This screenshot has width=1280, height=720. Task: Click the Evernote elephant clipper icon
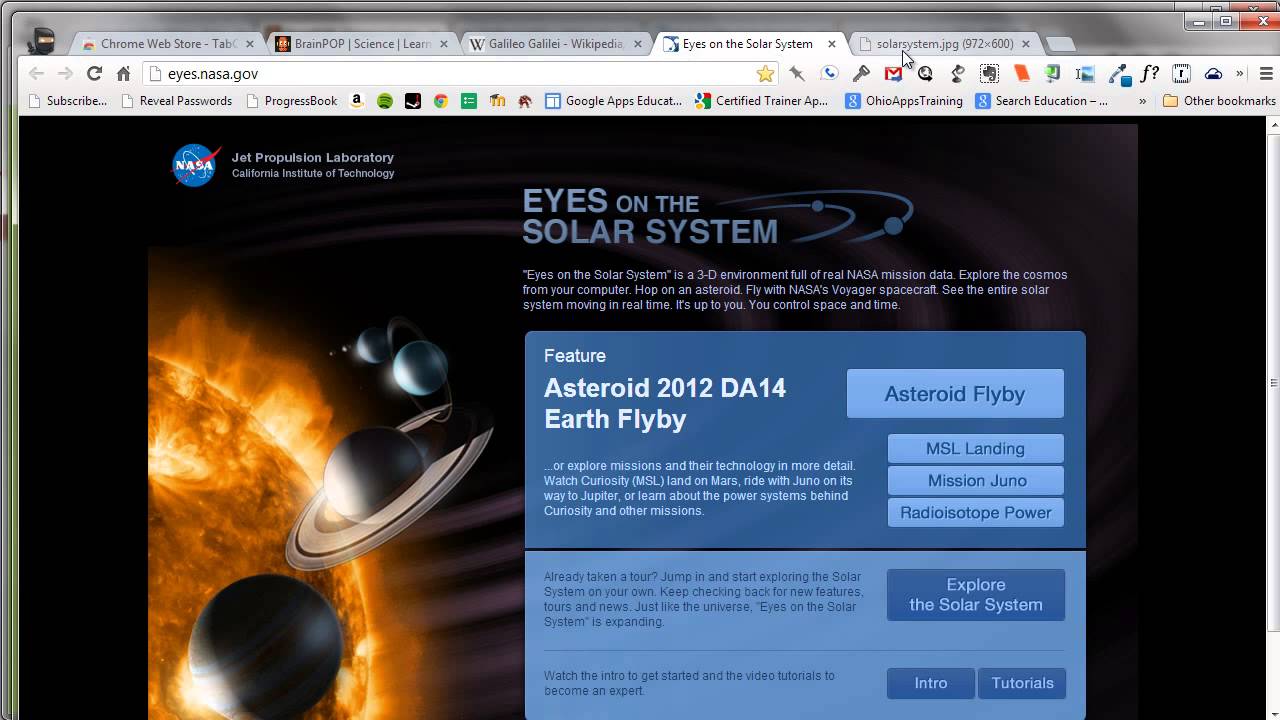(989, 73)
